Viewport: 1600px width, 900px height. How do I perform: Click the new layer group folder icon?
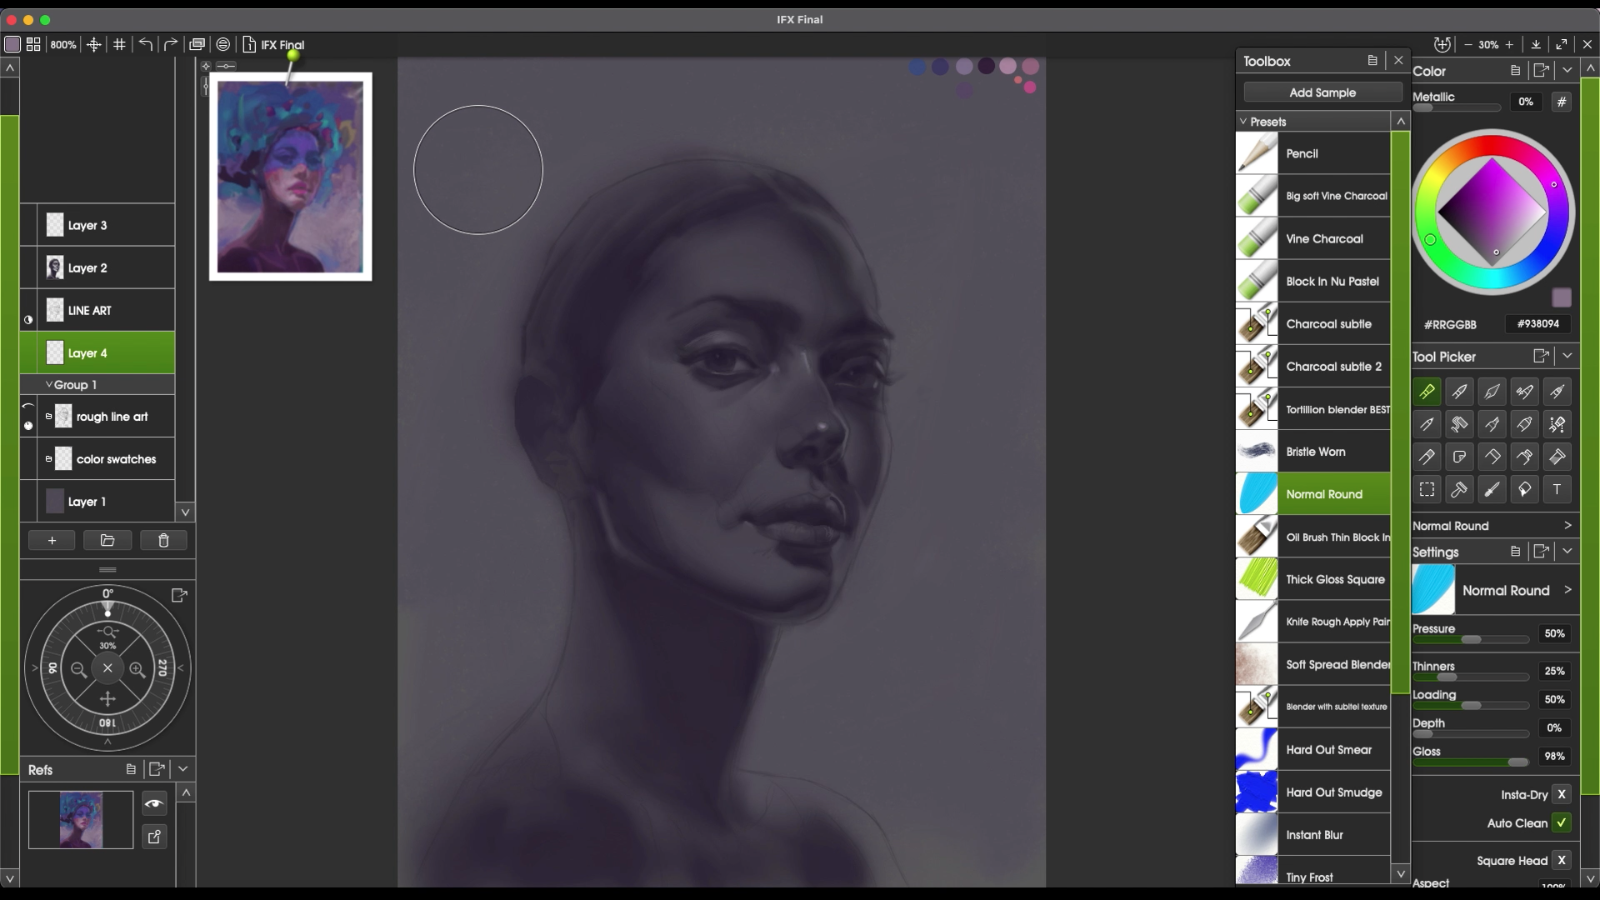pyautogui.click(x=107, y=540)
